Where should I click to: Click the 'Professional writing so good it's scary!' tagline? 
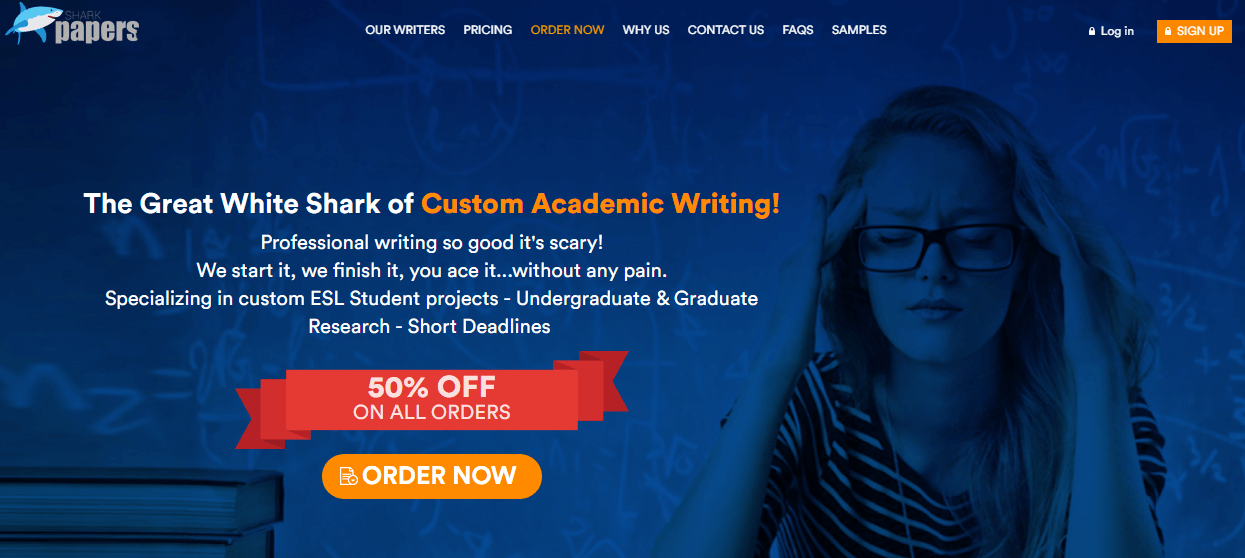tap(431, 243)
